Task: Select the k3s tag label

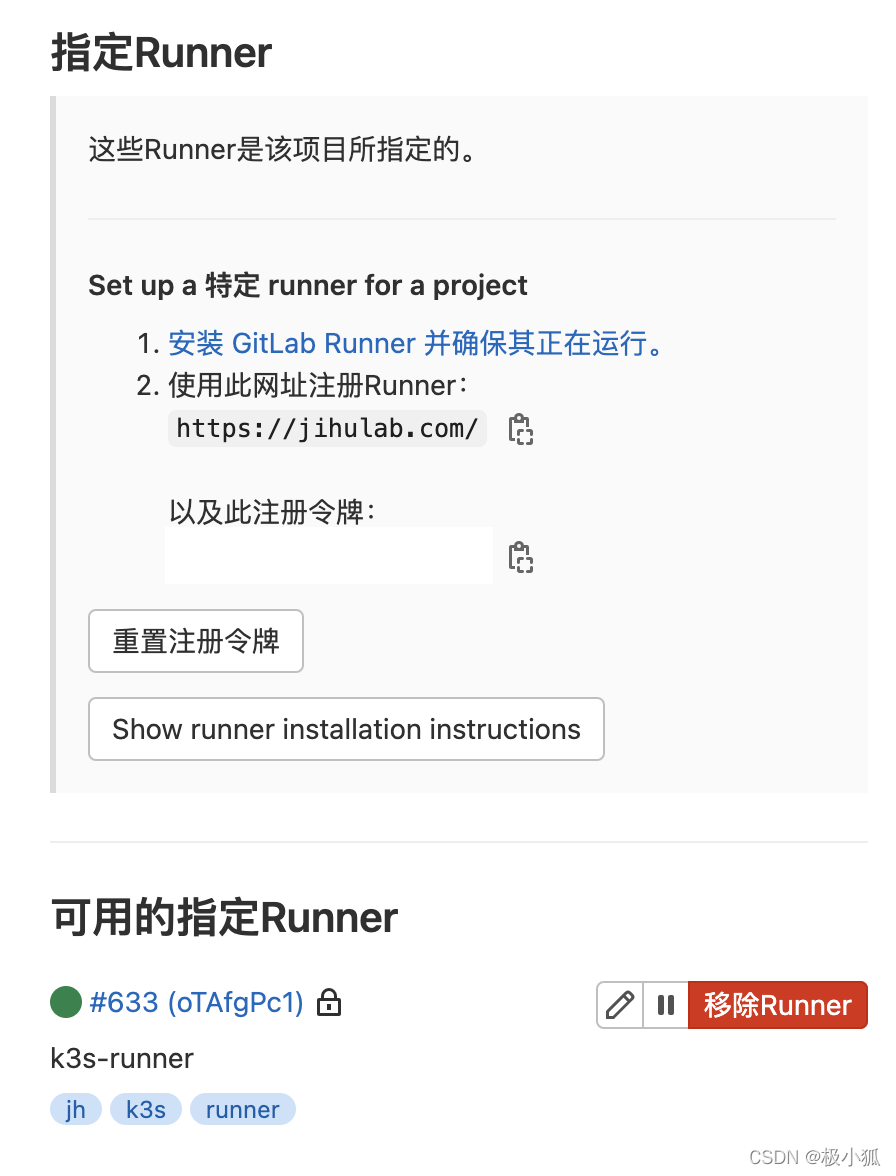Action: [x=146, y=1109]
